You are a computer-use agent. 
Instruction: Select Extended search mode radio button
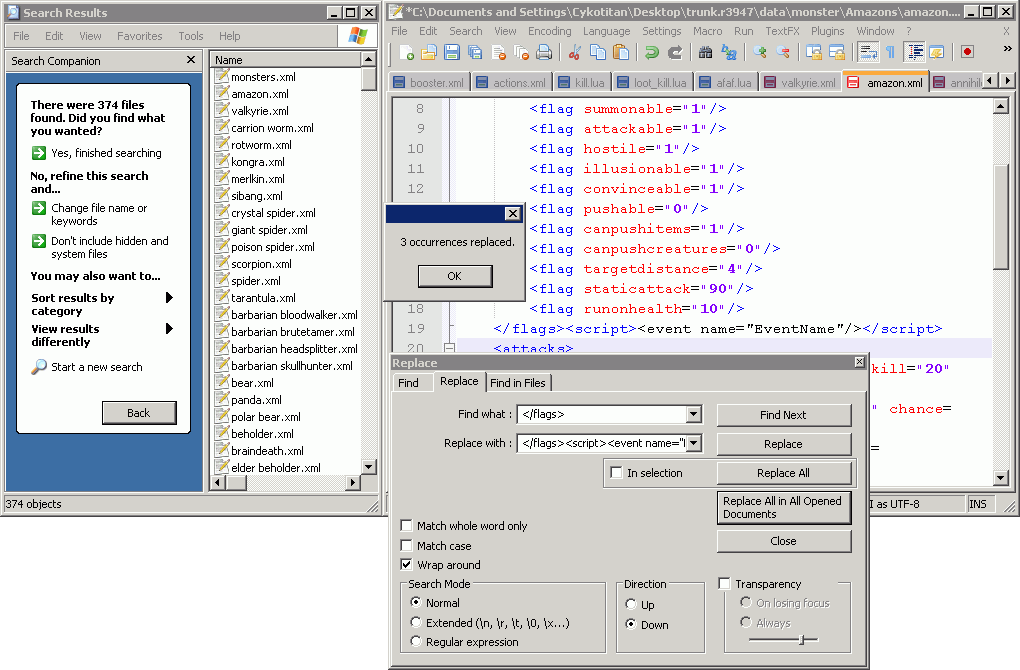coord(416,623)
